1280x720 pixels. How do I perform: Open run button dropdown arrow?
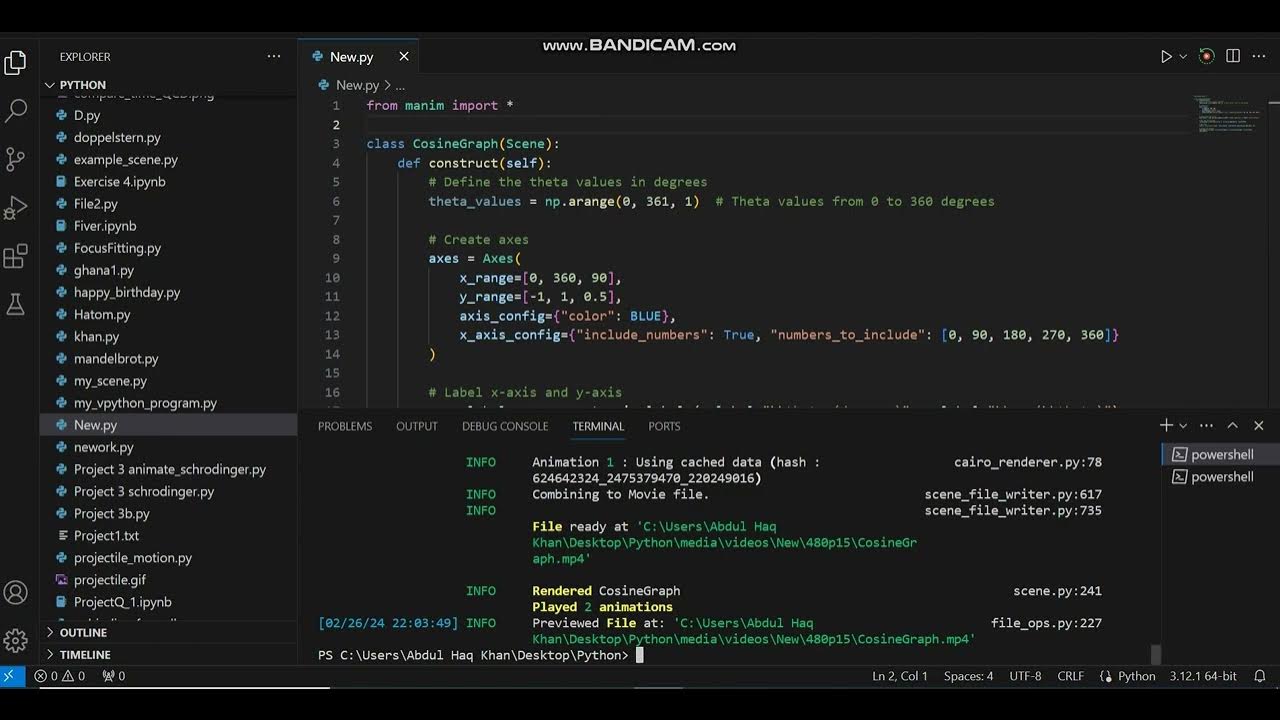point(1183,57)
